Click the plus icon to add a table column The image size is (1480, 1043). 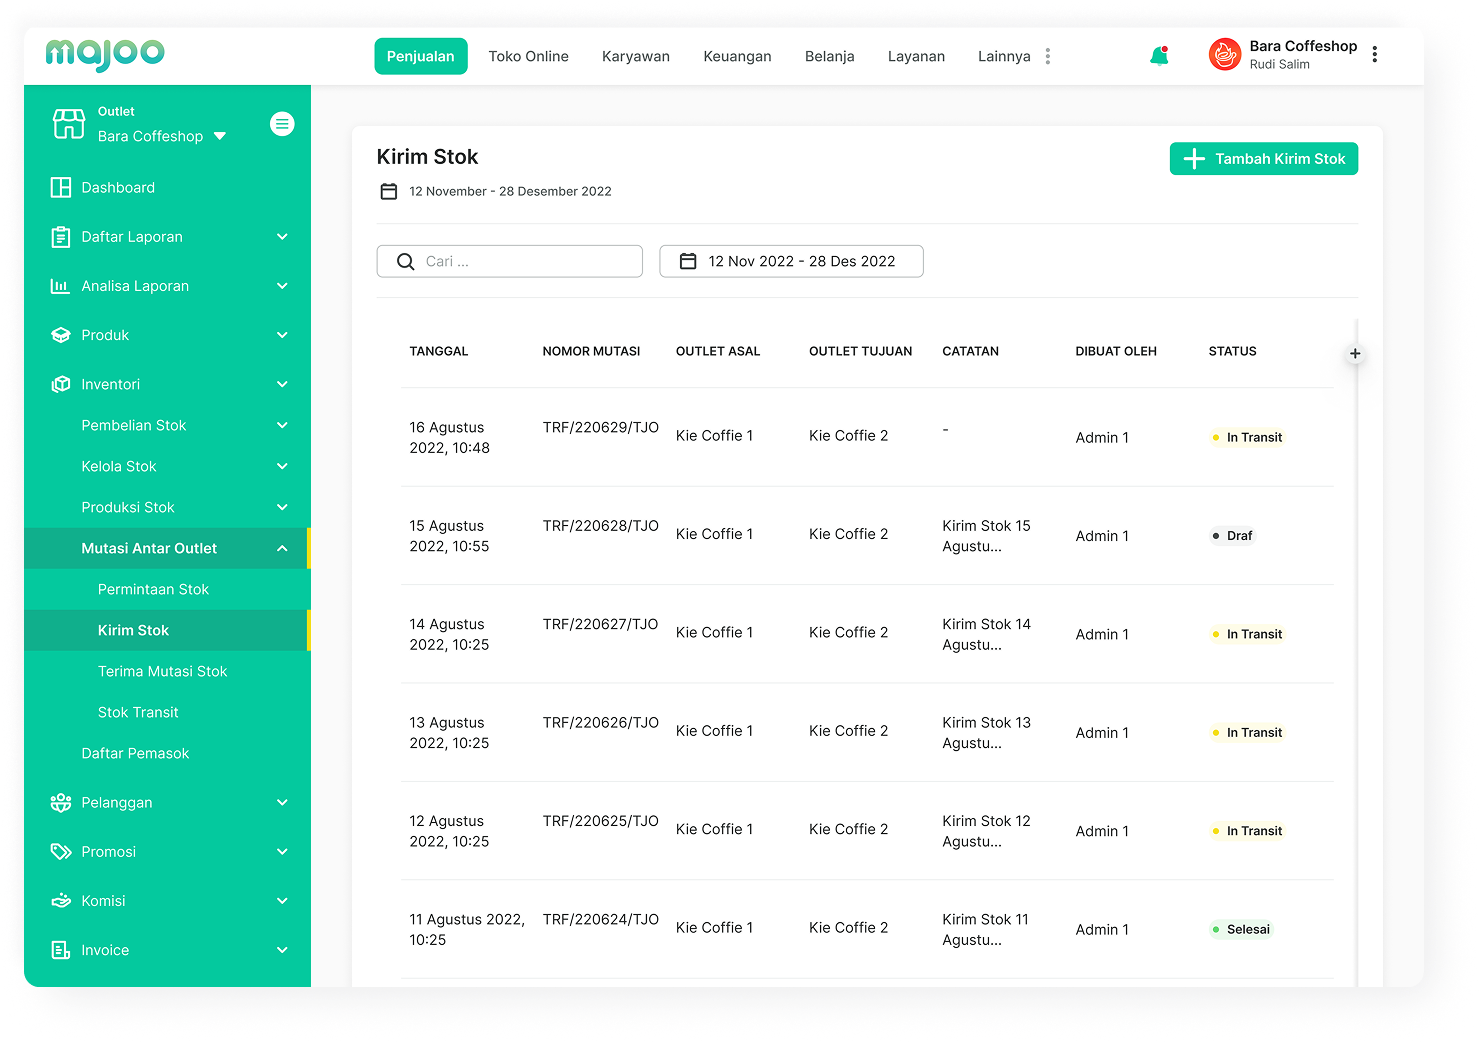click(1355, 353)
